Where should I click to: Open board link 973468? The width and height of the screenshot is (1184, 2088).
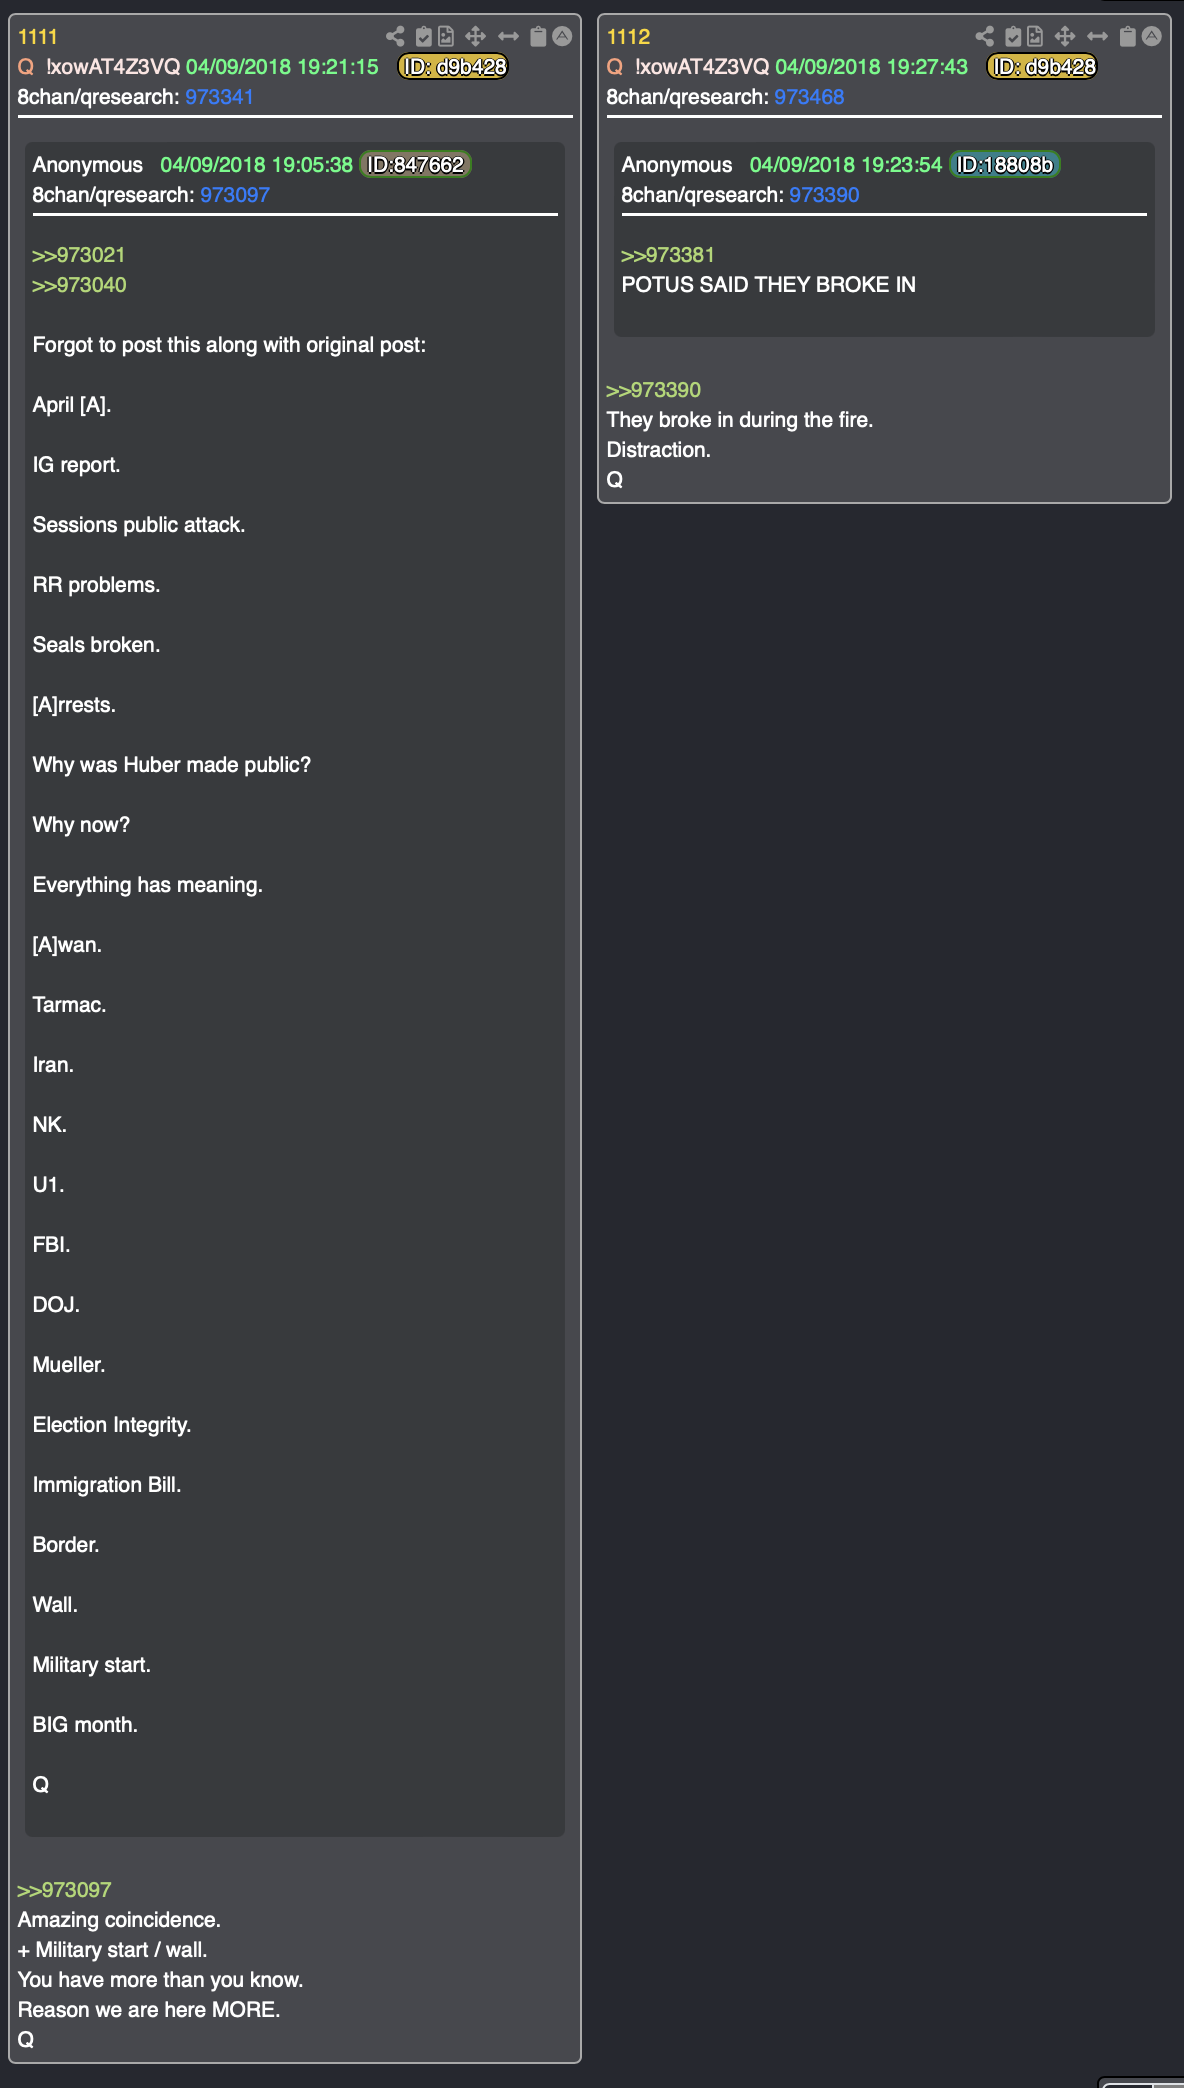tap(809, 97)
